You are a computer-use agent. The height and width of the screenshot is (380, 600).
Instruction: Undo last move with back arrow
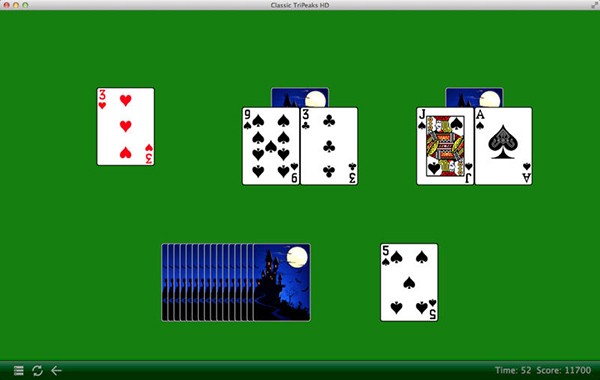pyautogui.click(x=56, y=370)
